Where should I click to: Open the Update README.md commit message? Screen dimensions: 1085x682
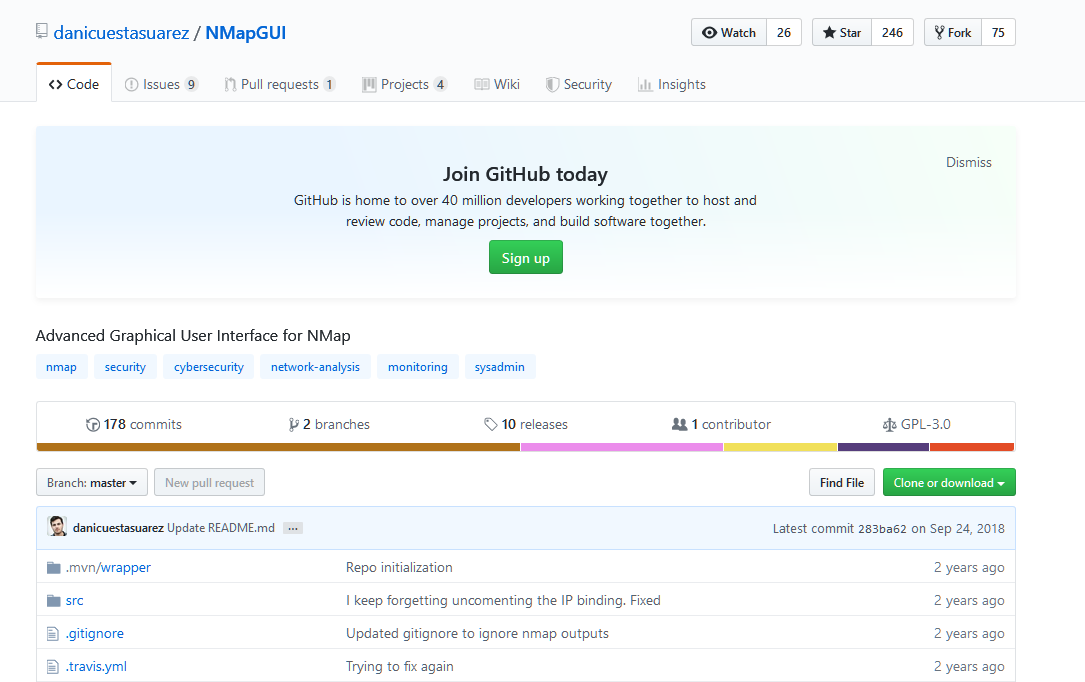[221, 528]
